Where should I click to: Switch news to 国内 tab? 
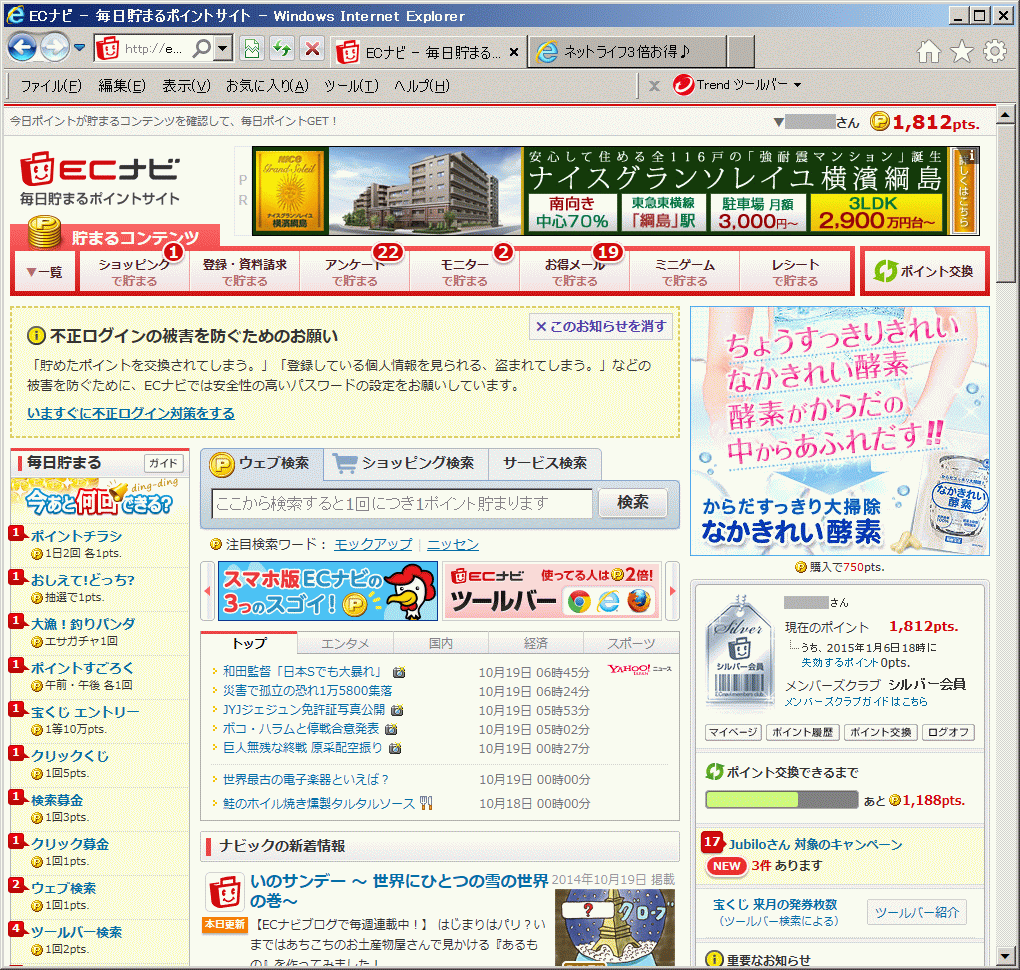pyautogui.click(x=440, y=643)
